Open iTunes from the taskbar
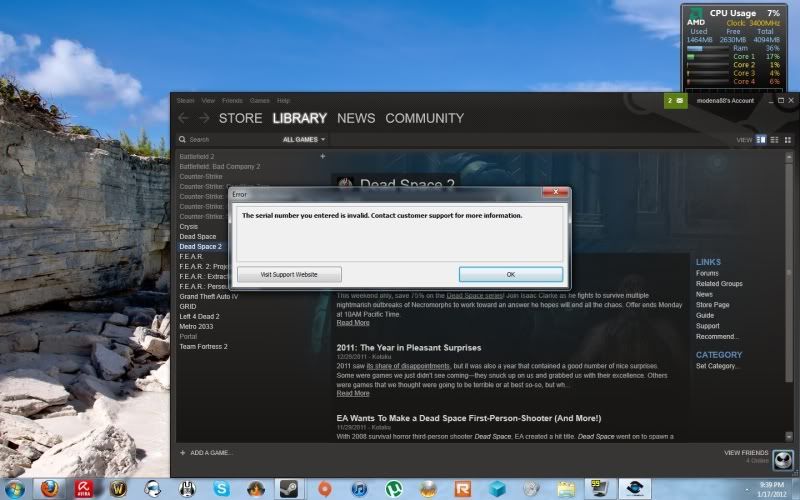 tap(359, 489)
